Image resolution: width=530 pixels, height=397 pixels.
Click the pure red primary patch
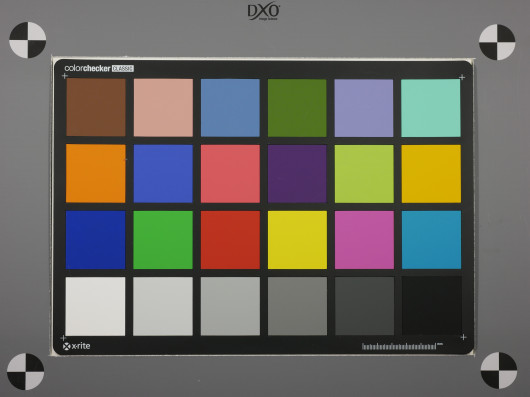(x=230, y=240)
